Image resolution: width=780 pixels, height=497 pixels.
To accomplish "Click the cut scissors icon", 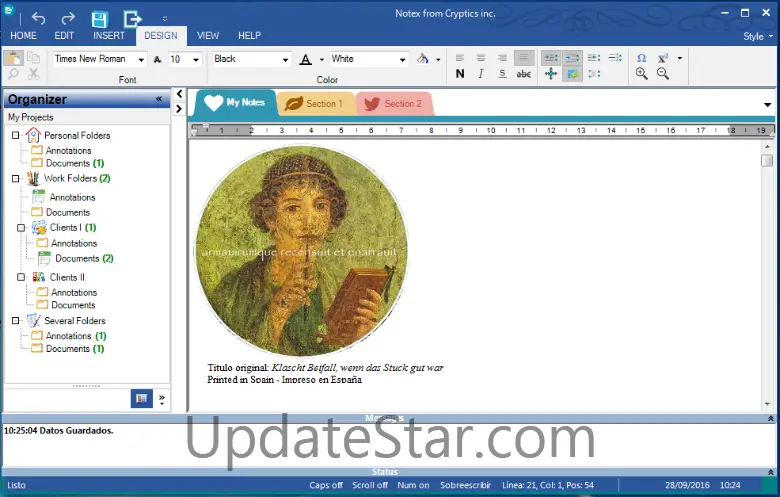I will [x=33, y=74].
